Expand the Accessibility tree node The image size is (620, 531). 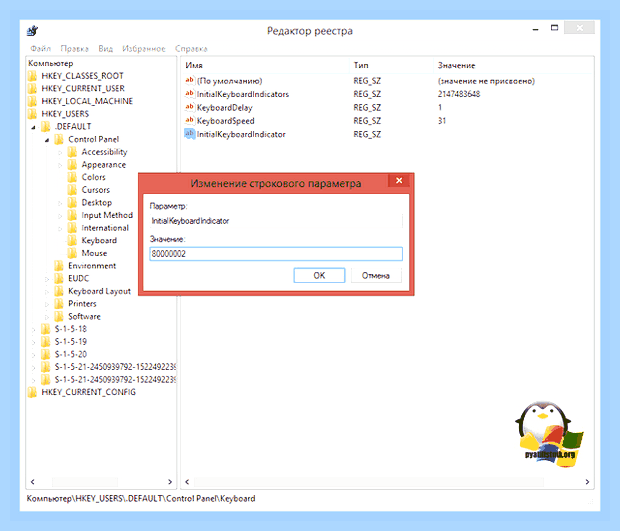click(60, 152)
